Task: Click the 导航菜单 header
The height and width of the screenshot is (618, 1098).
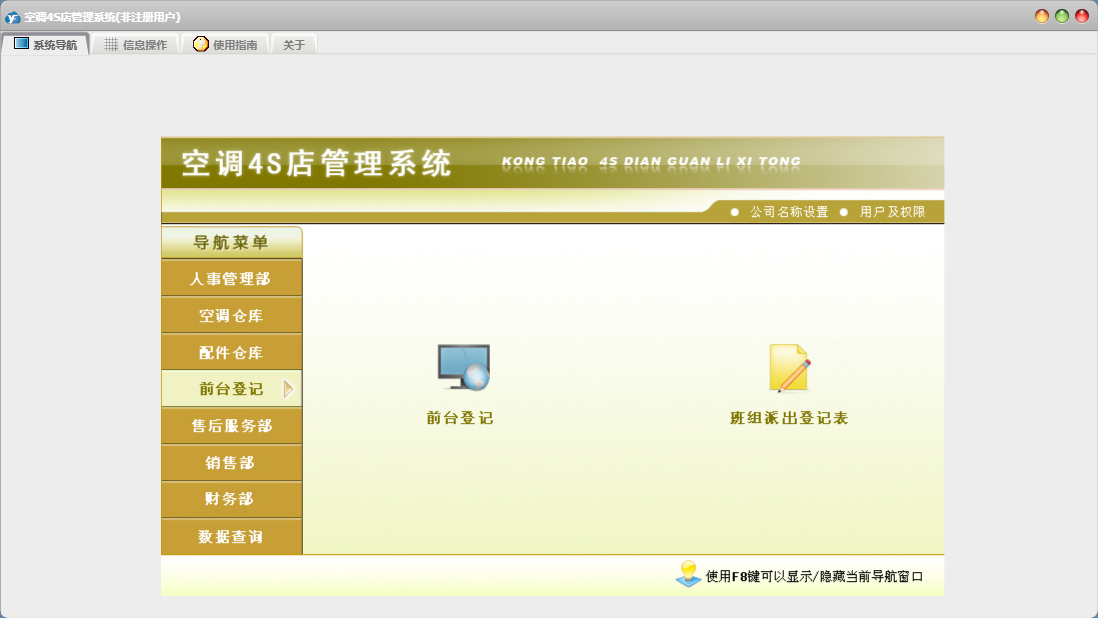Action: (x=232, y=242)
